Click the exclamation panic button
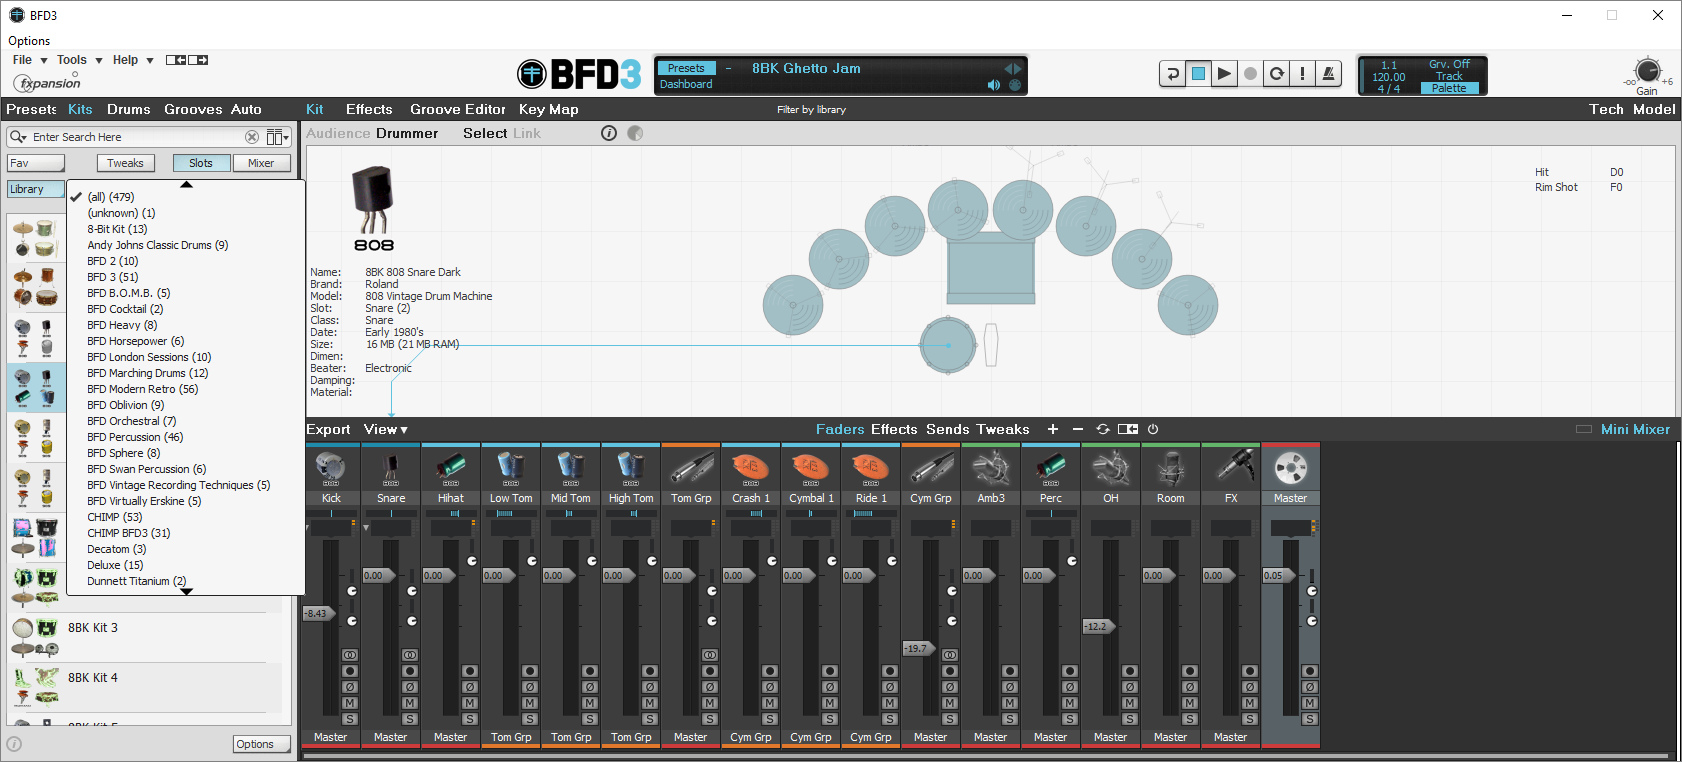Viewport: 1682px width, 762px height. pos(1302,74)
